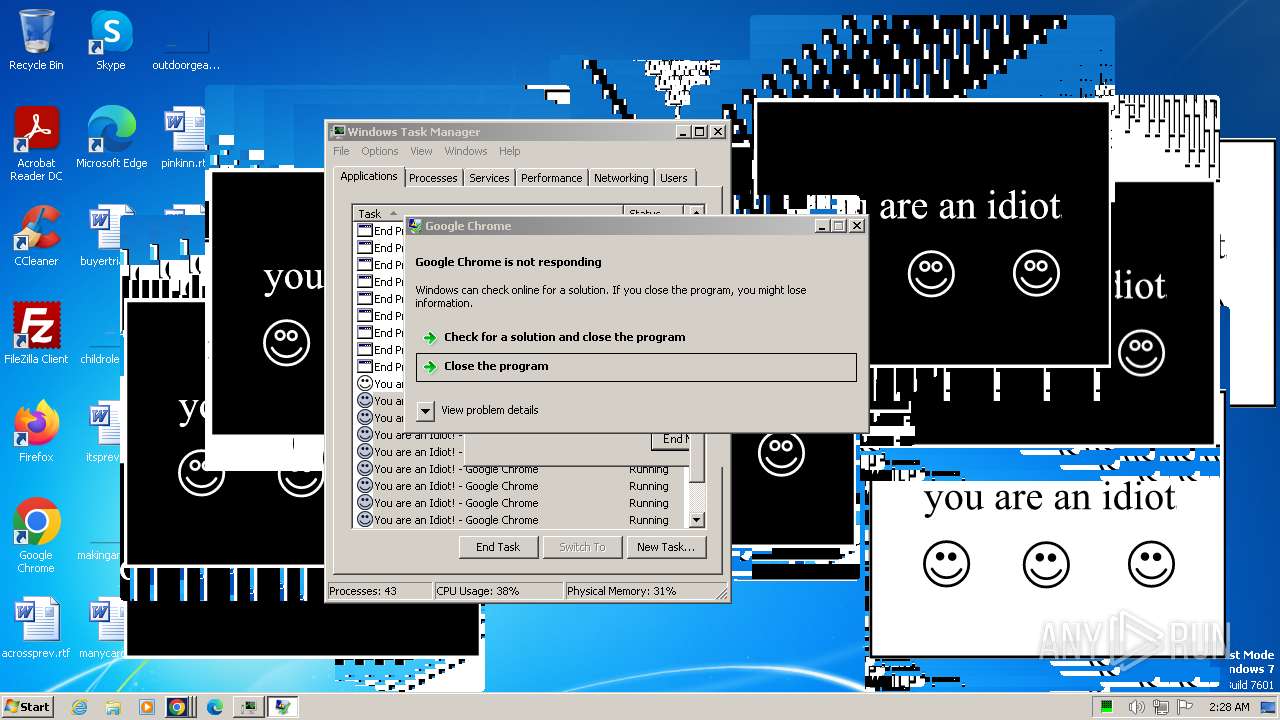The width and height of the screenshot is (1280, 720).
Task: Open the File menu in Task Manager
Action: (341, 151)
